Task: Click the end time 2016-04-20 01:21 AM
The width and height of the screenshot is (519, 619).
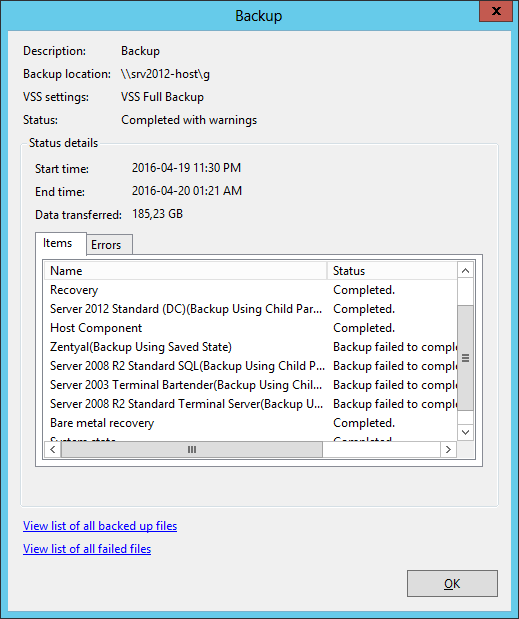Action: [x=187, y=191]
